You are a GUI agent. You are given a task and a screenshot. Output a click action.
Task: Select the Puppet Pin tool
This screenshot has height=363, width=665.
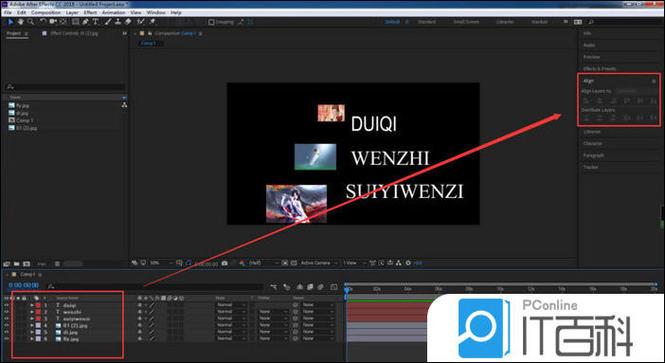pos(153,22)
